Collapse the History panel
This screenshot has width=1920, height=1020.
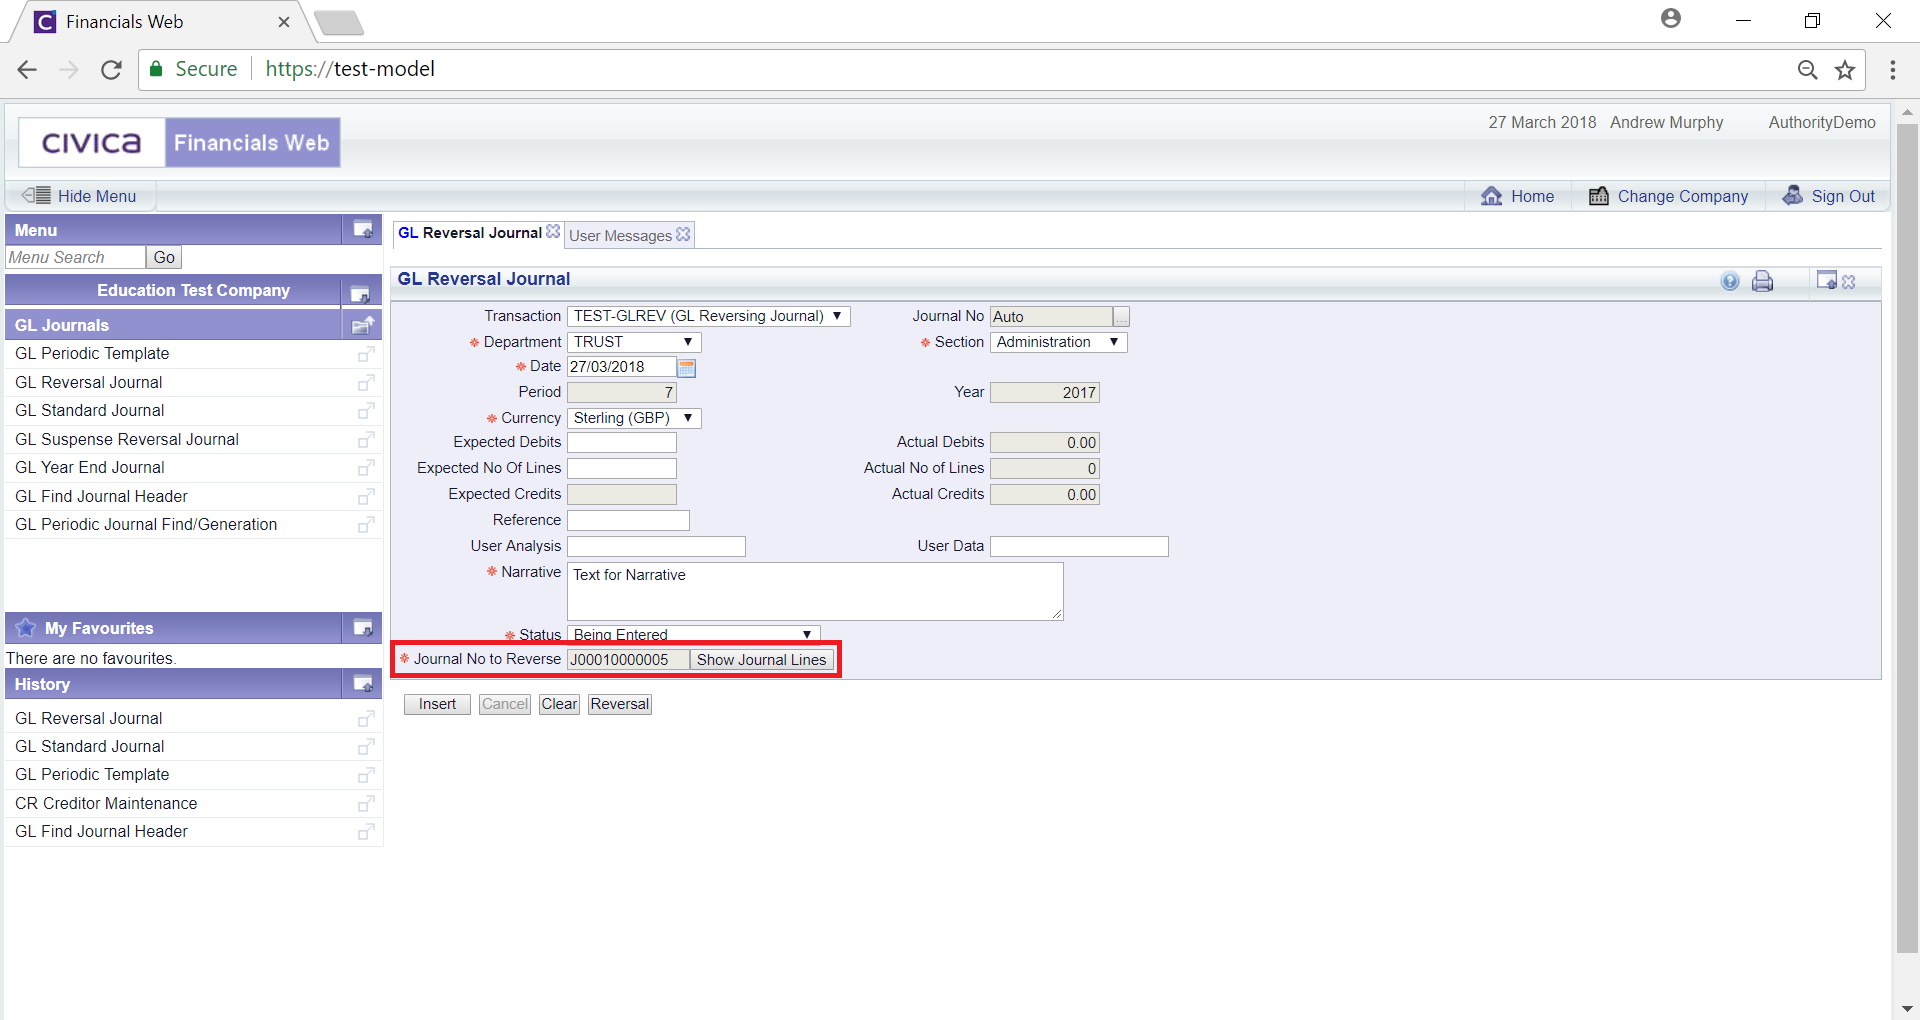[x=362, y=684]
